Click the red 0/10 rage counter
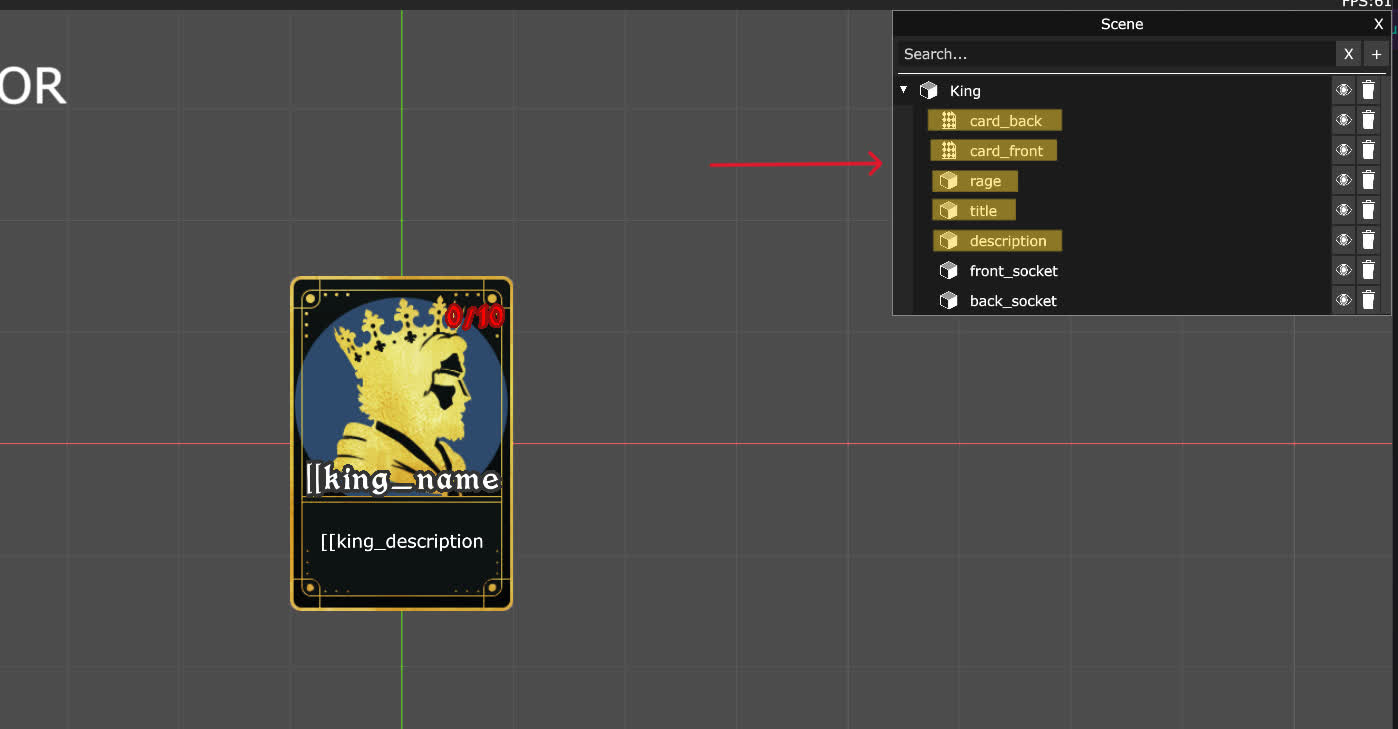 pyautogui.click(x=475, y=317)
